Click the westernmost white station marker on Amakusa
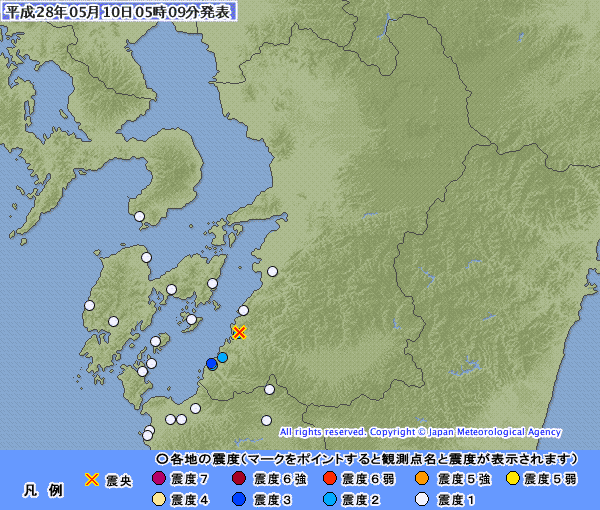Viewport: 600px width, 510px height. (x=90, y=305)
